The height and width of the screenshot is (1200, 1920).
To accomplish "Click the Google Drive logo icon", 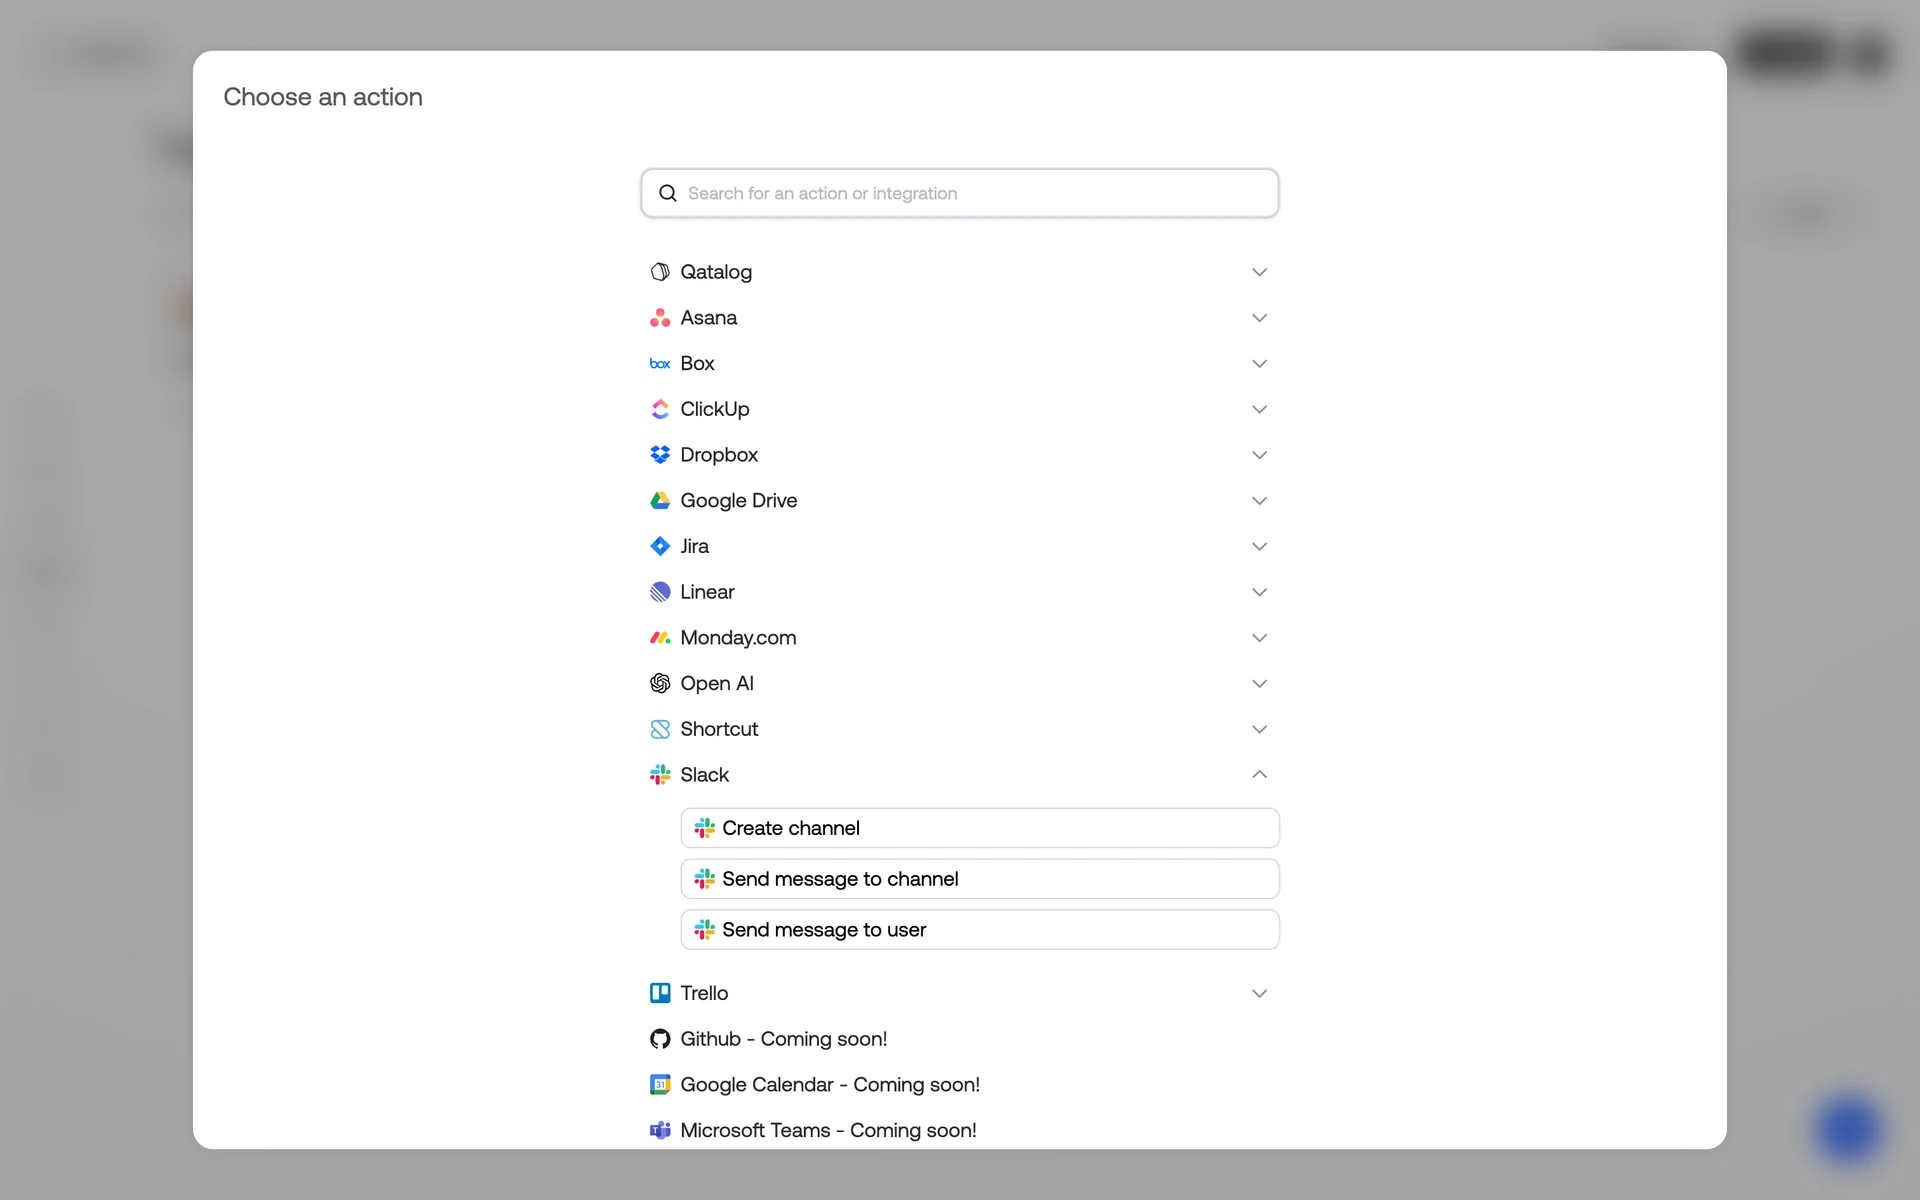I will coord(660,501).
